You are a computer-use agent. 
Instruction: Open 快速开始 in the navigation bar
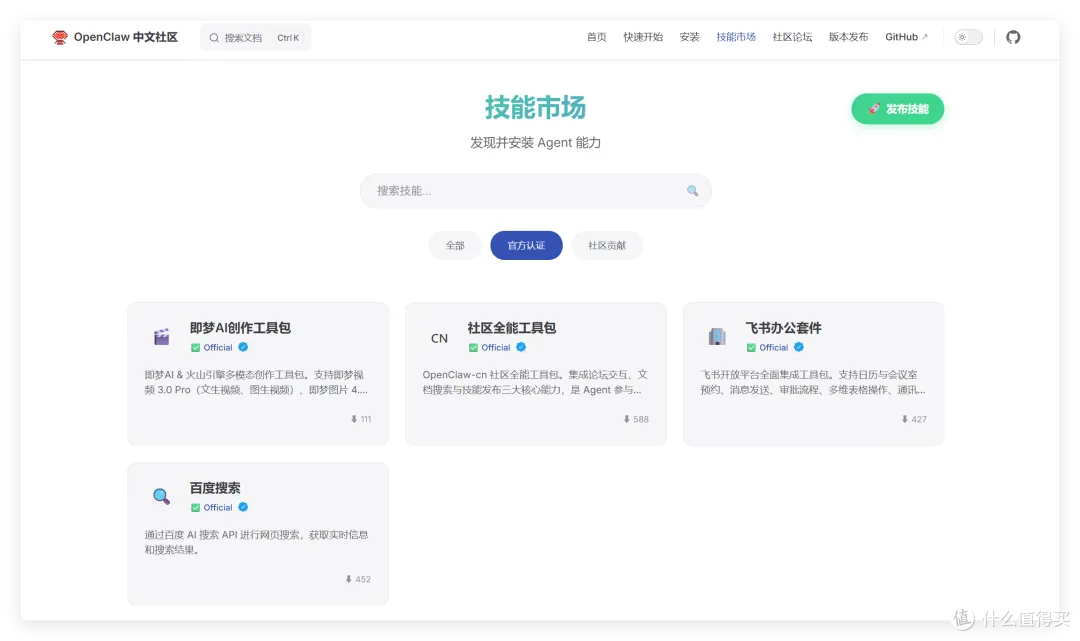643,37
